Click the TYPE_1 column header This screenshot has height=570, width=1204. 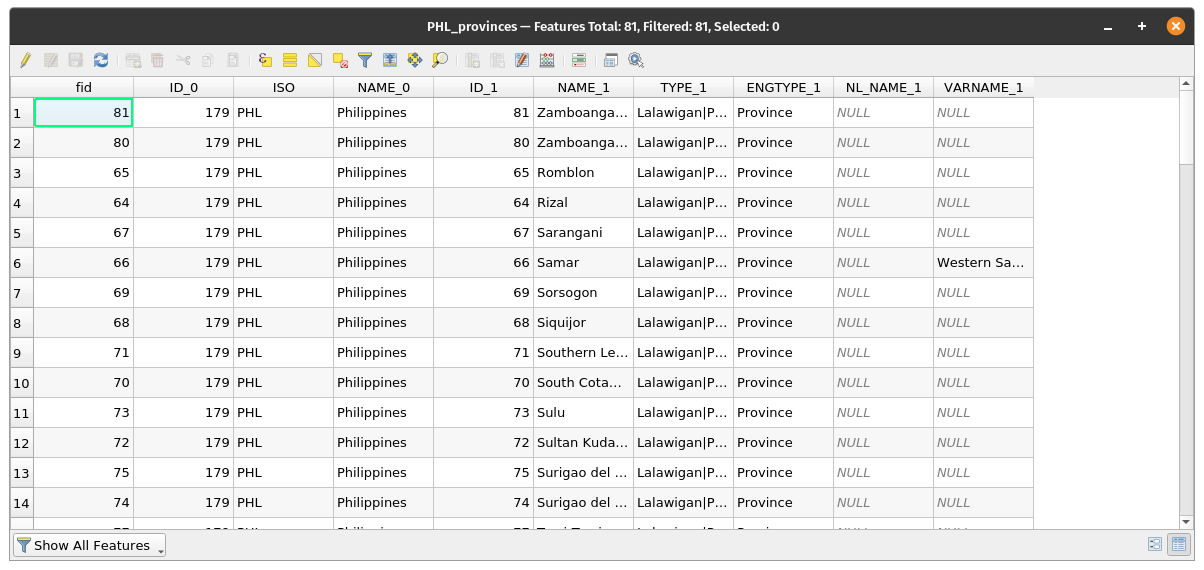click(x=684, y=87)
